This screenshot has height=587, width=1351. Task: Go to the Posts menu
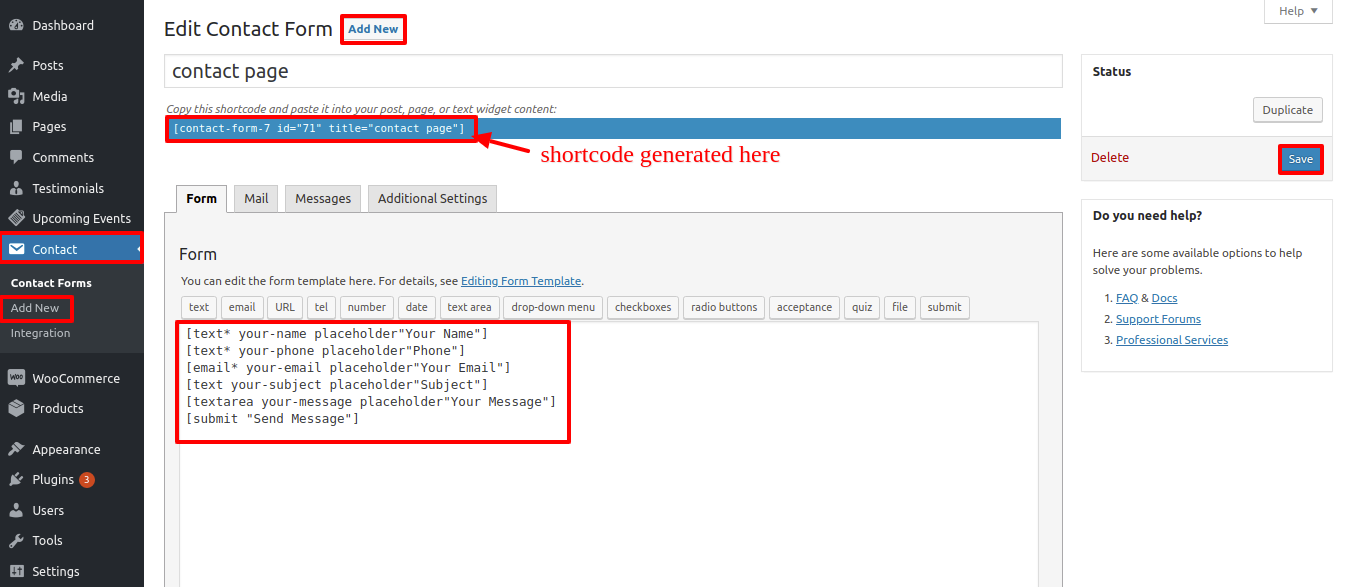(x=48, y=65)
